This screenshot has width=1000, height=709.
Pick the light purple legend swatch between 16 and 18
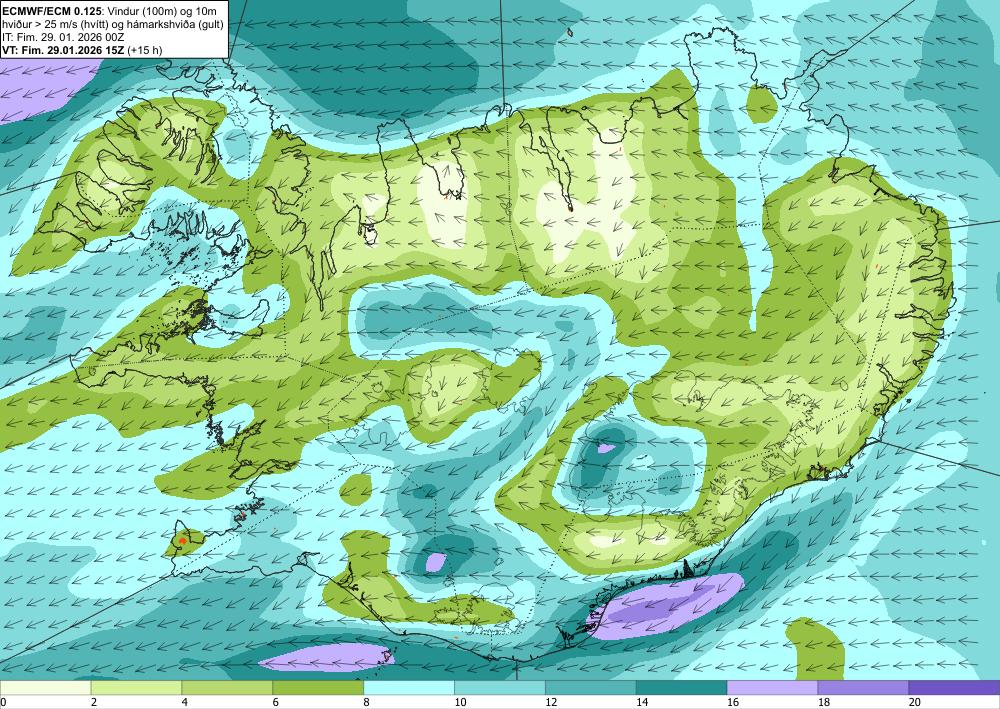pos(772,687)
